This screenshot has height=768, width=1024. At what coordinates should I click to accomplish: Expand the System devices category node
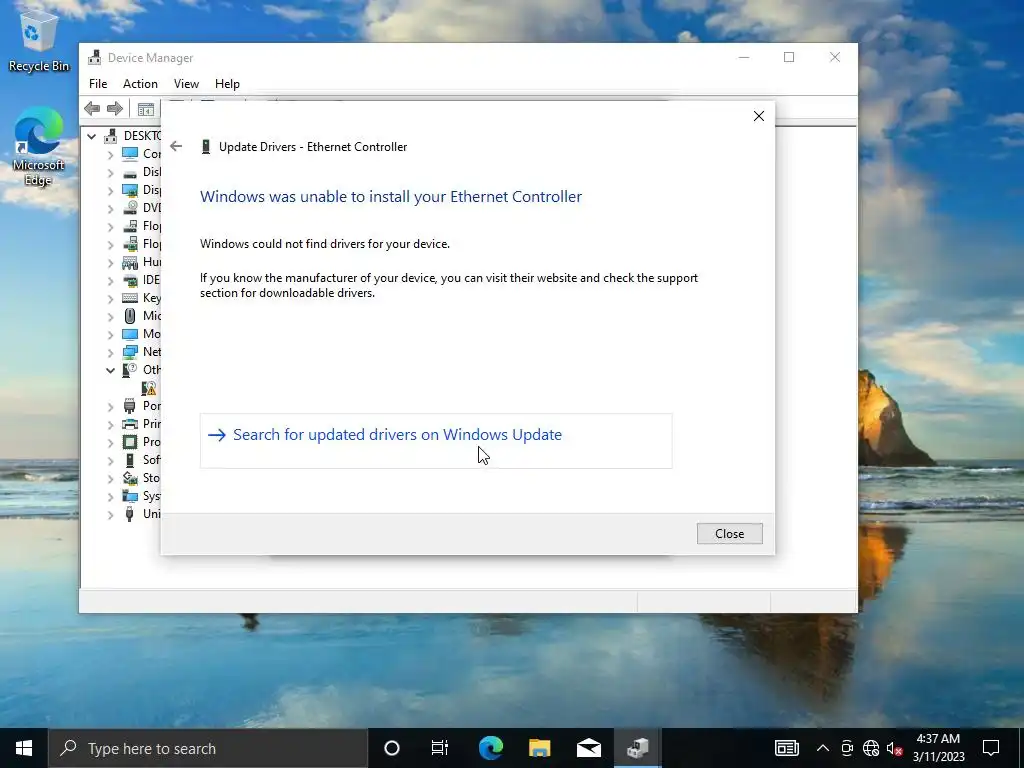pyautogui.click(x=110, y=496)
